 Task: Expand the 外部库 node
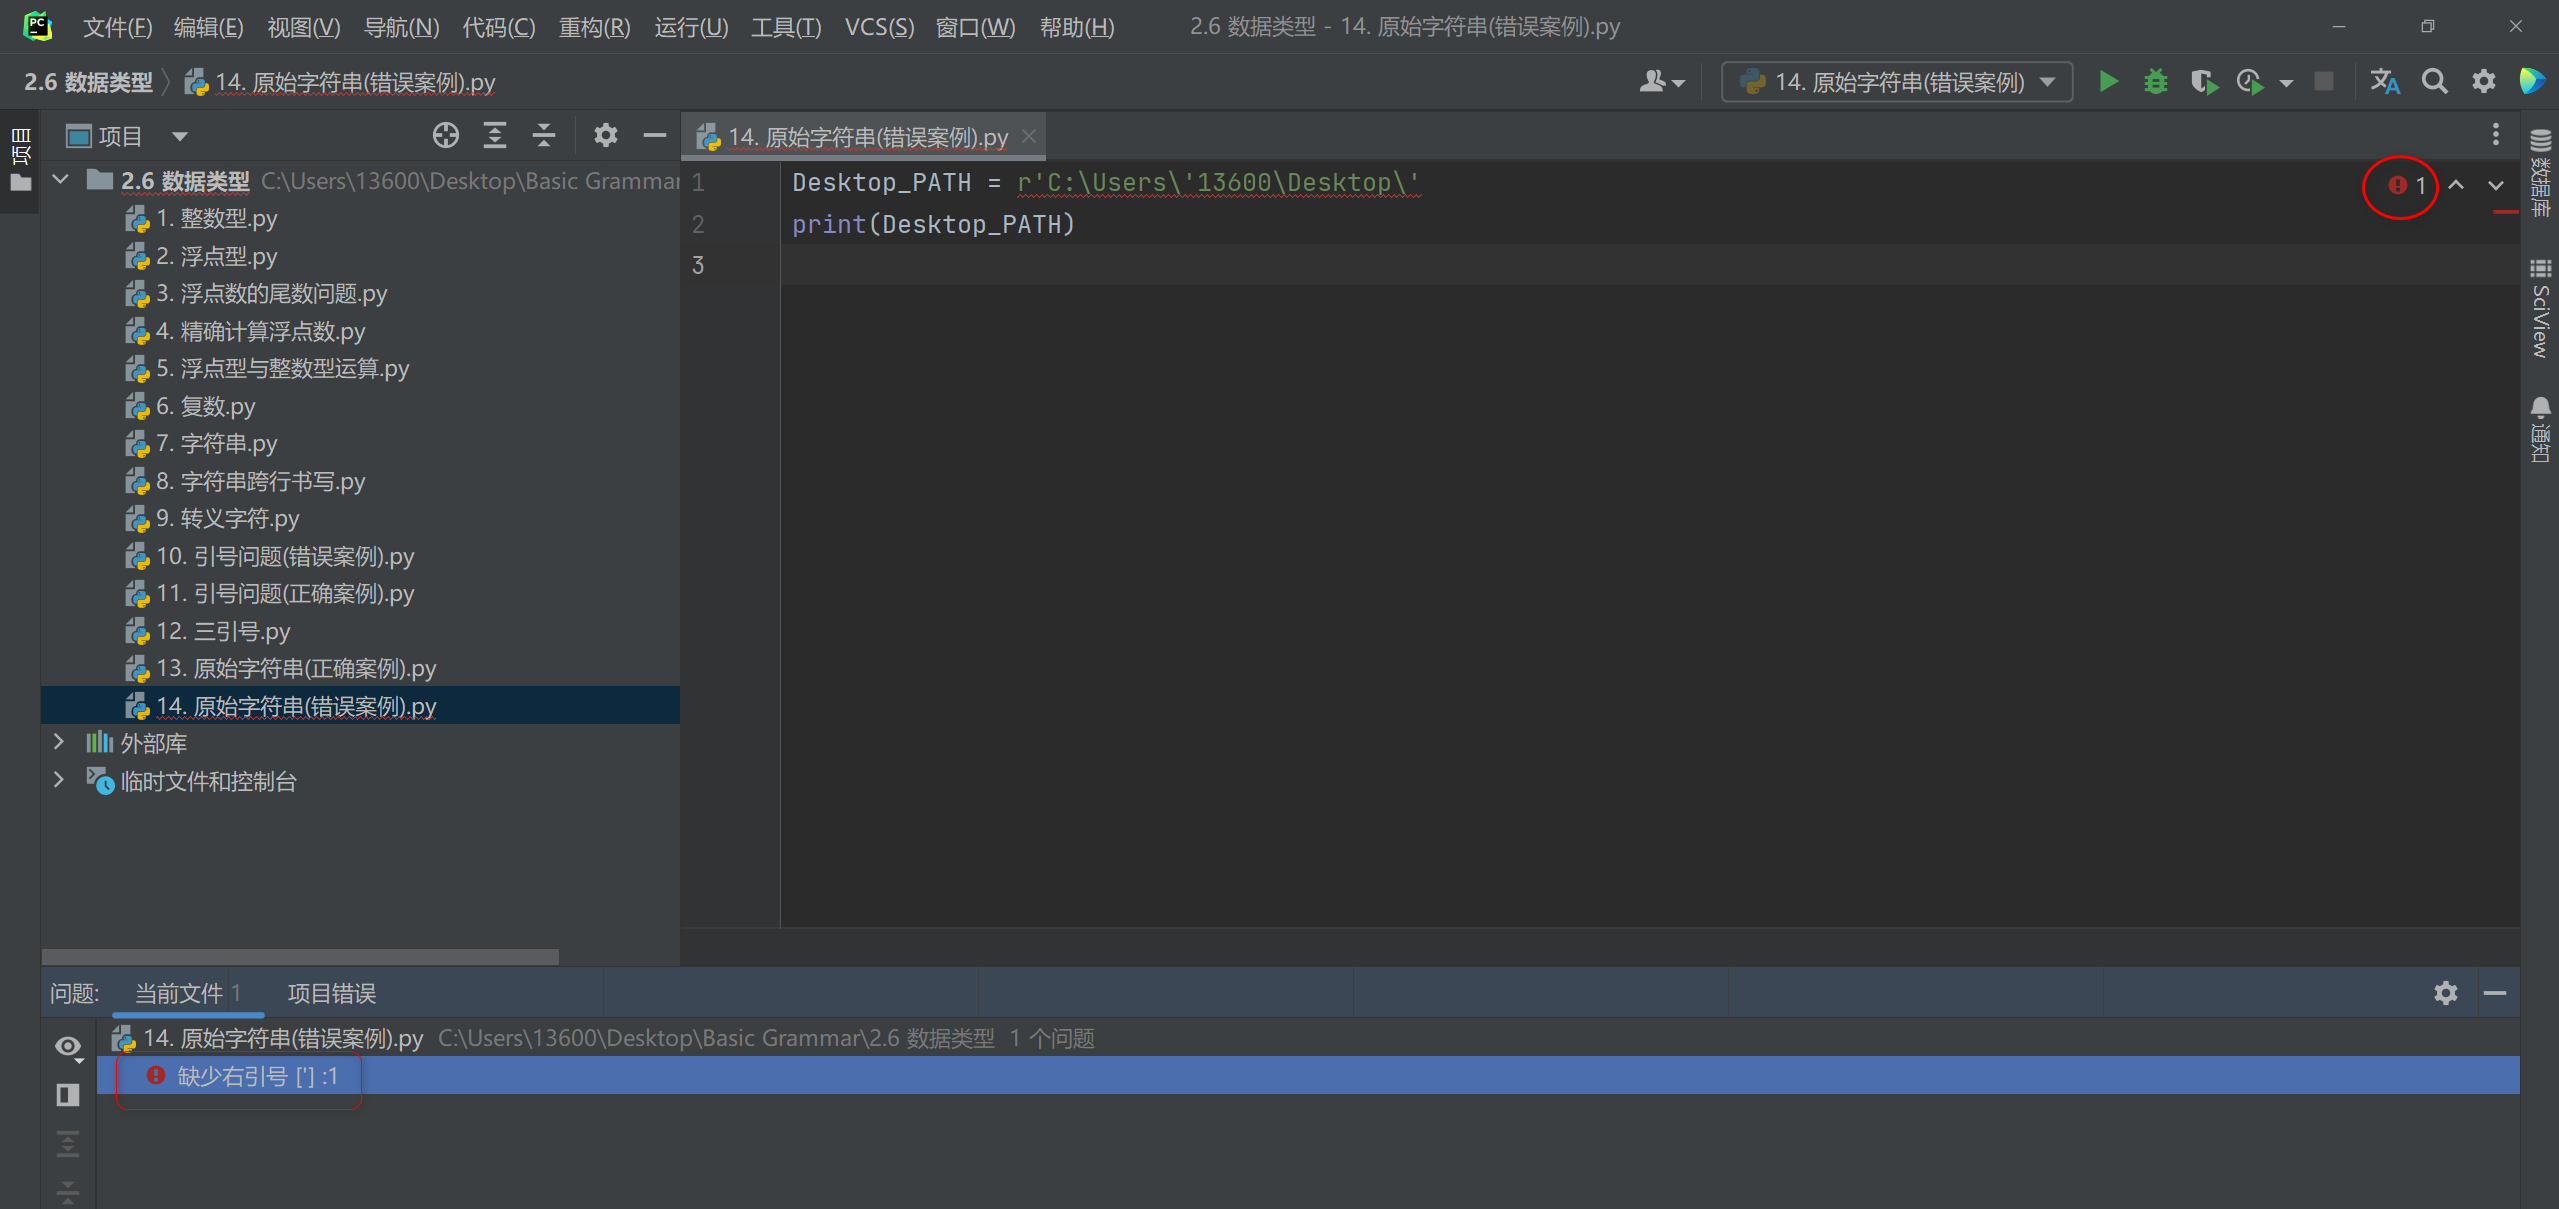tap(59, 742)
